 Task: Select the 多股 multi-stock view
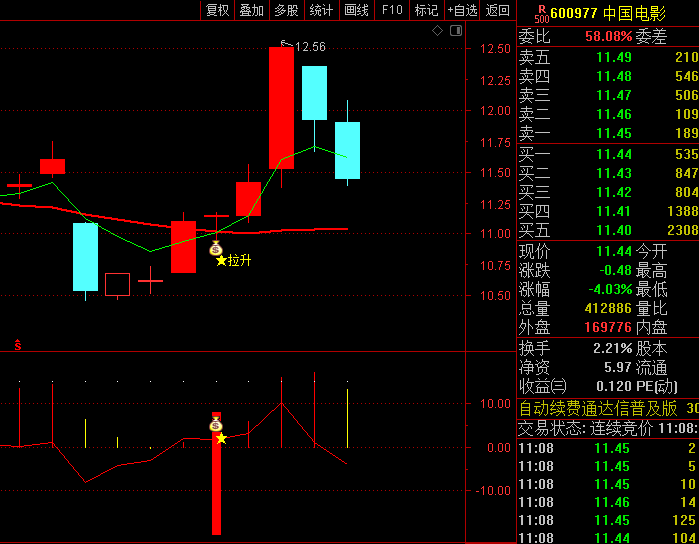[287, 10]
